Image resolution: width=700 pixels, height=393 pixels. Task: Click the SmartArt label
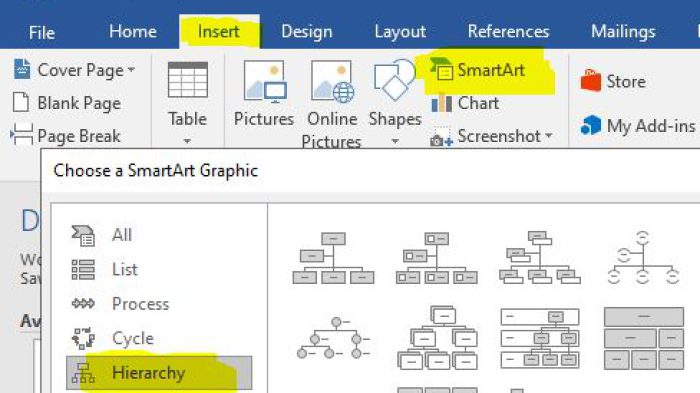tap(491, 70)
